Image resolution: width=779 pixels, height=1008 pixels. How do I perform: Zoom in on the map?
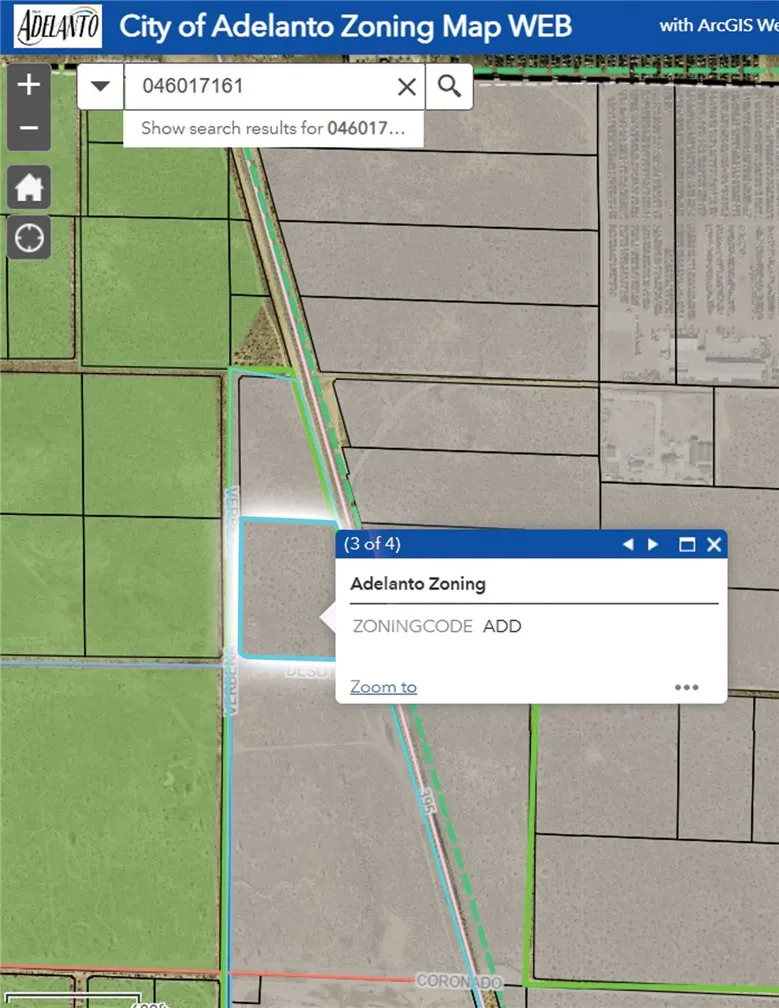pyautogui.click(x=29, y=85)
